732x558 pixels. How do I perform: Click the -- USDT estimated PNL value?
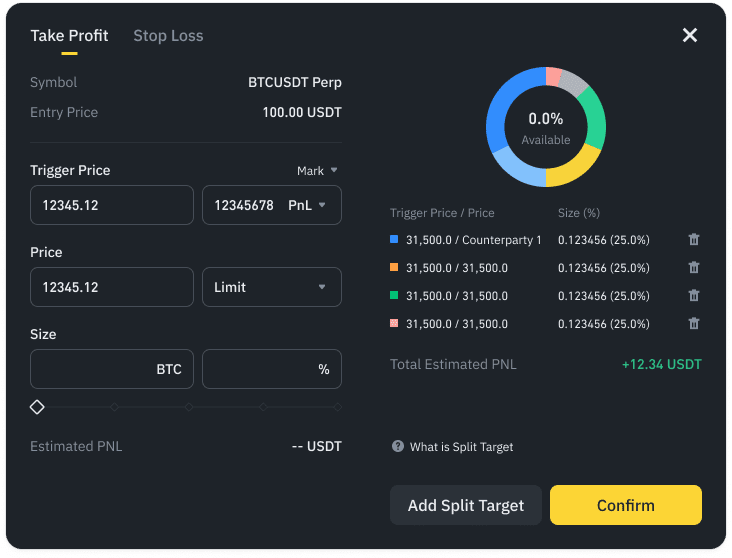(x=317, y=446)
